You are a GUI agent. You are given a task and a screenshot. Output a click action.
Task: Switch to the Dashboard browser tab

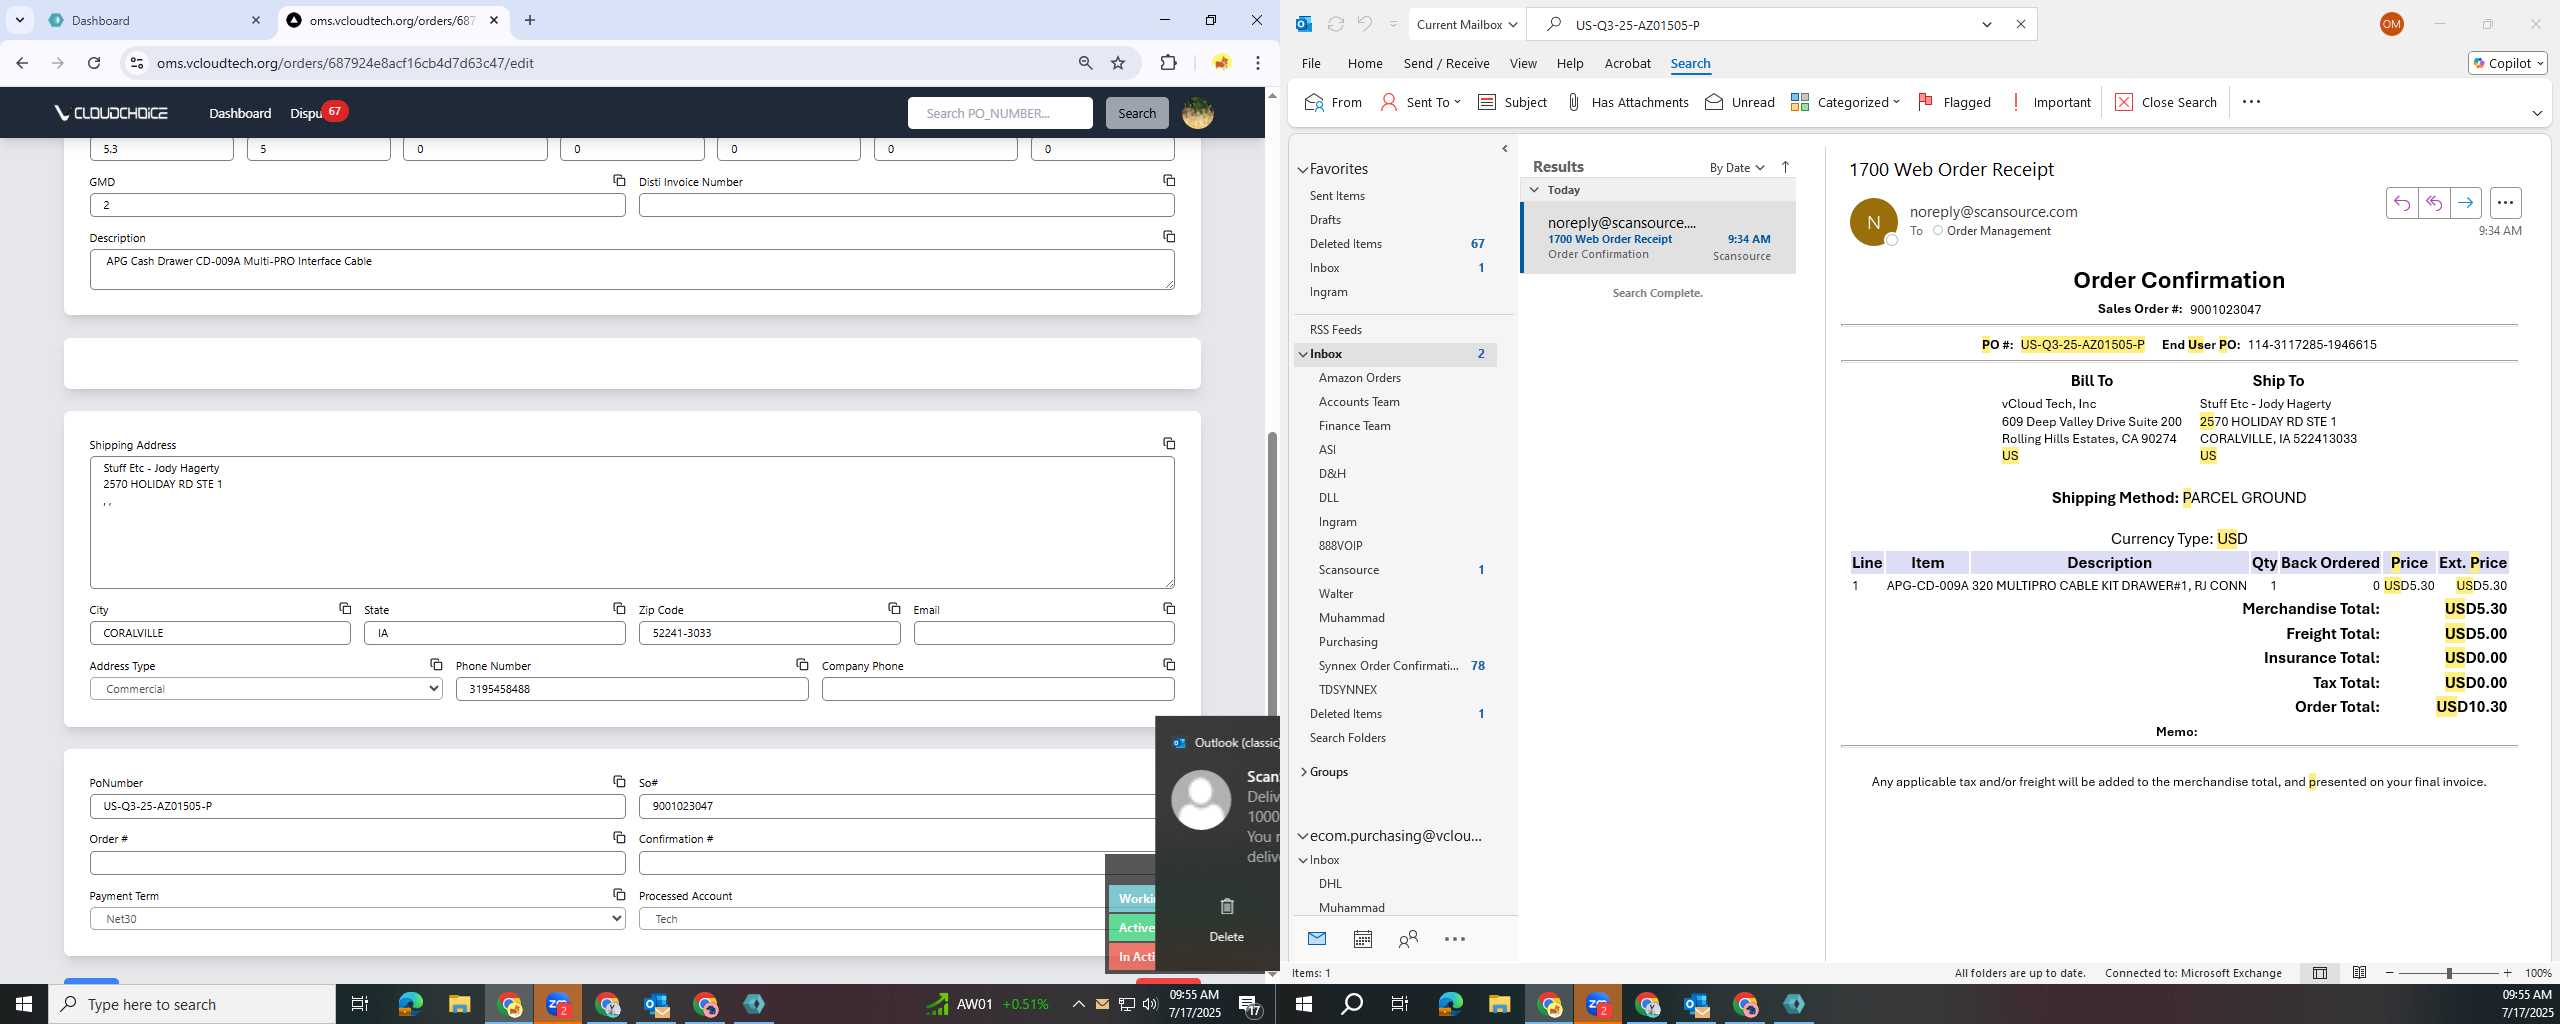pyautogui.click(x=155, y=20)
